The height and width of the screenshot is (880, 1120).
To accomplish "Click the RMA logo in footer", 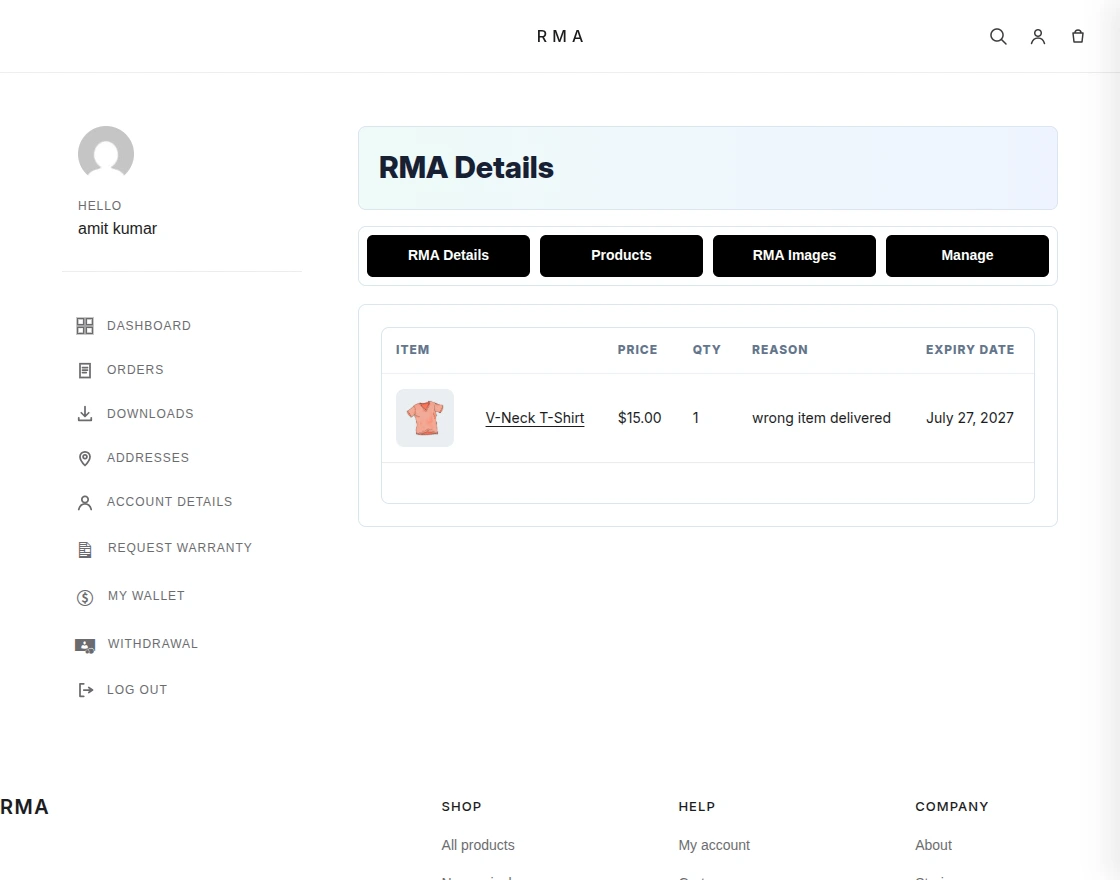I will 24,807.
